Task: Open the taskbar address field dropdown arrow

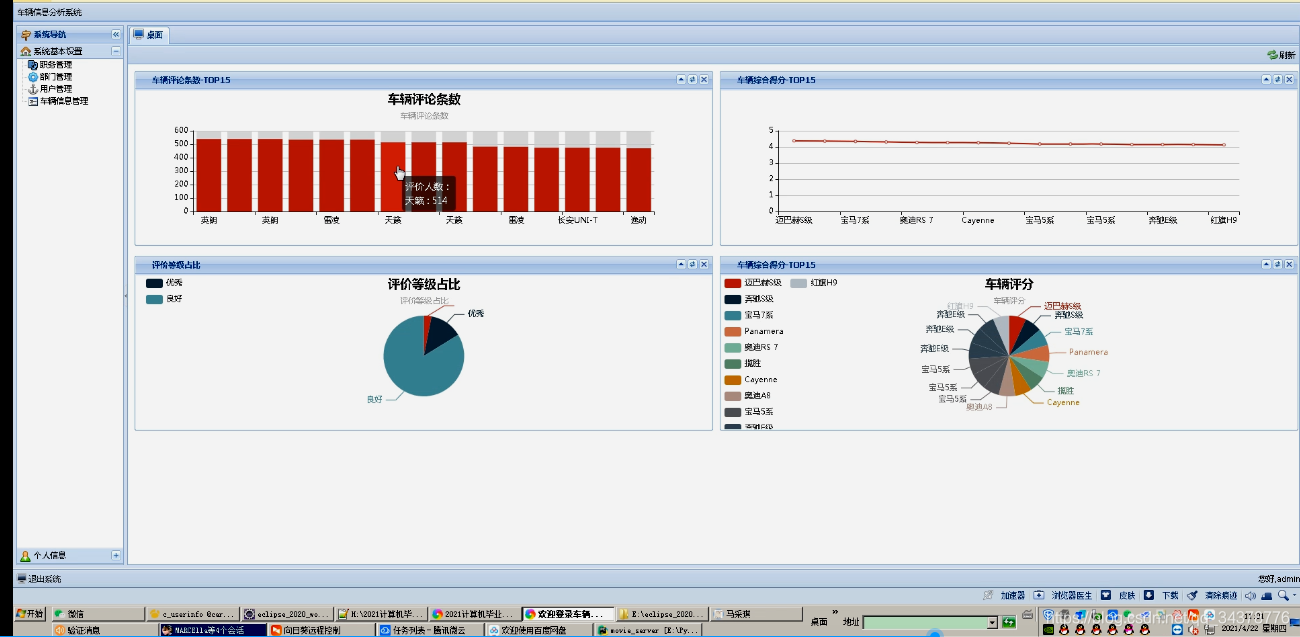Action: (x=992, y=622)
